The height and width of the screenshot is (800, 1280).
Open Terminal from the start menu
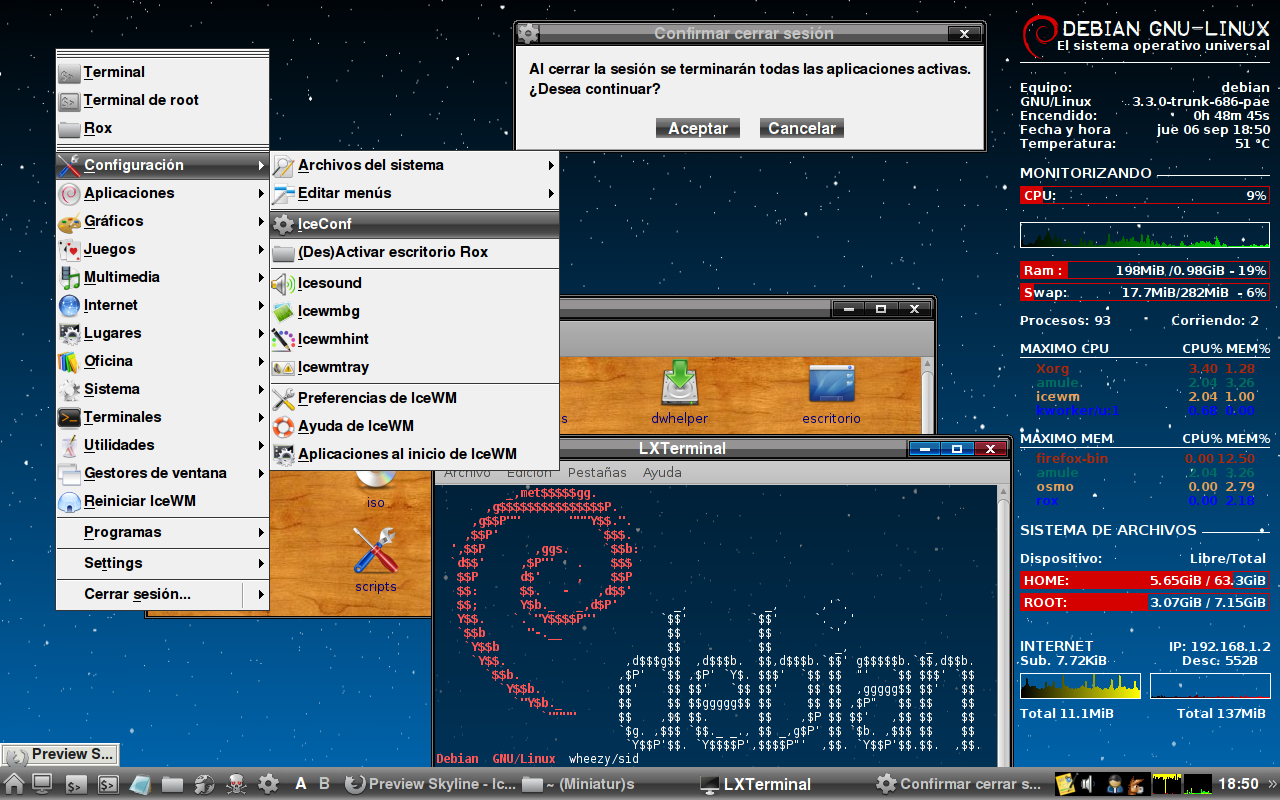[x=162, y=72]
